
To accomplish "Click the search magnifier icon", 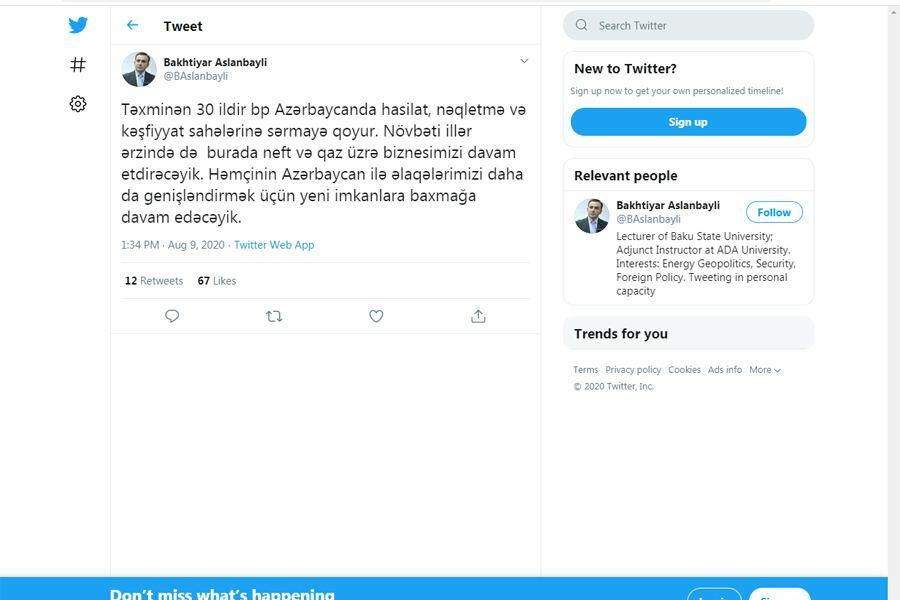I will pos(581,25).
